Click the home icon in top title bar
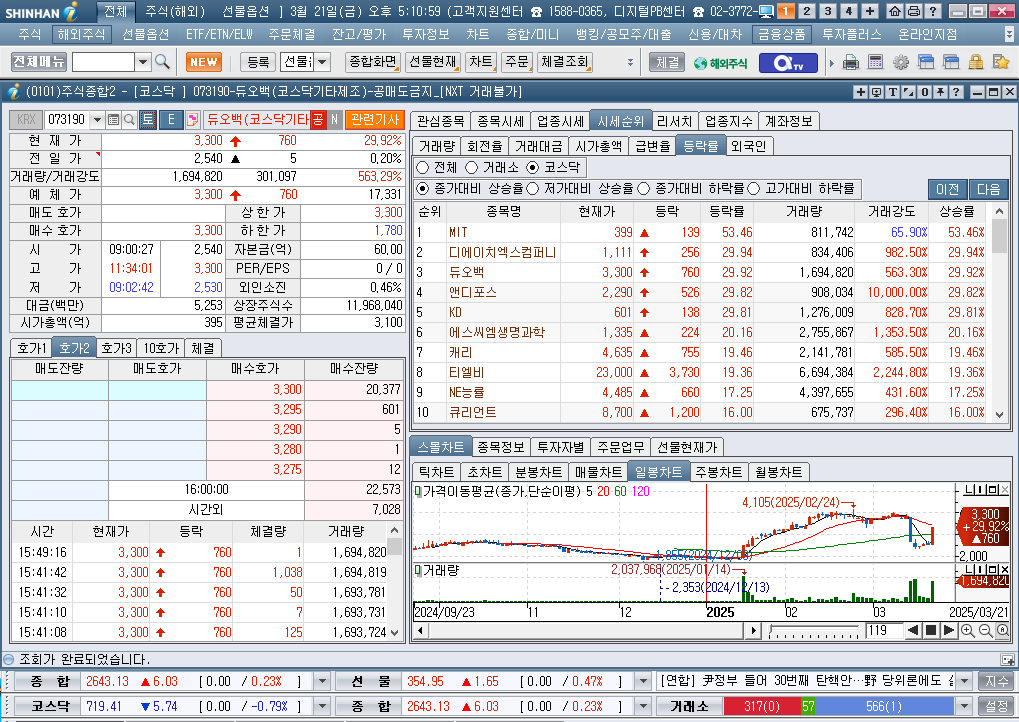 (896, 11)
